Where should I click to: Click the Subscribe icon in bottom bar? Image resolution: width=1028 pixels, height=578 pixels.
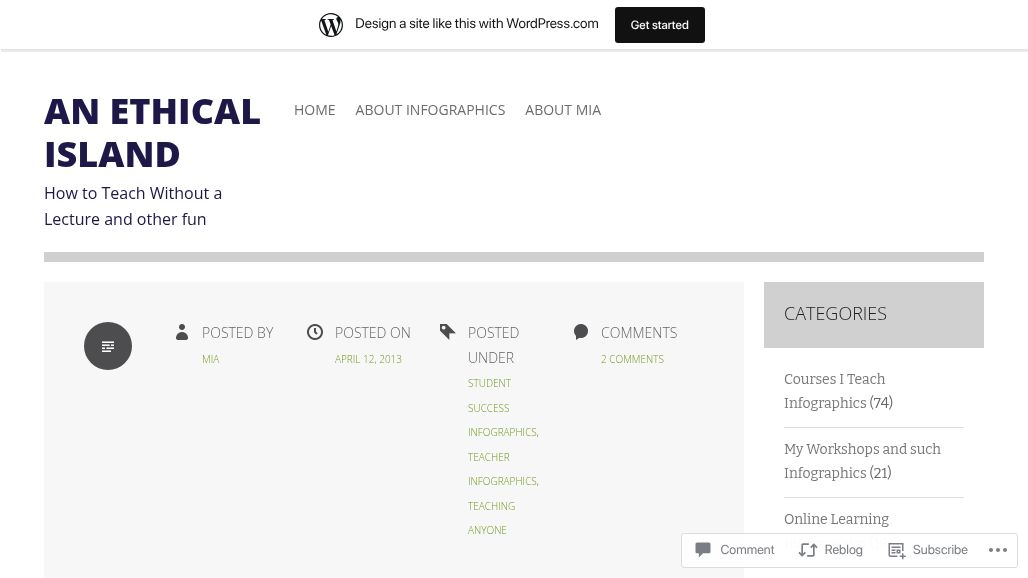896,550
